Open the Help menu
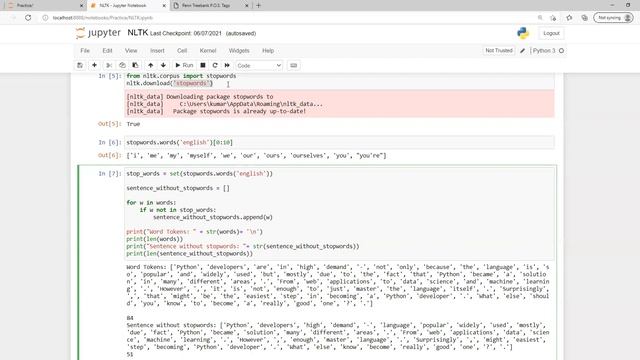 [268, 51]
